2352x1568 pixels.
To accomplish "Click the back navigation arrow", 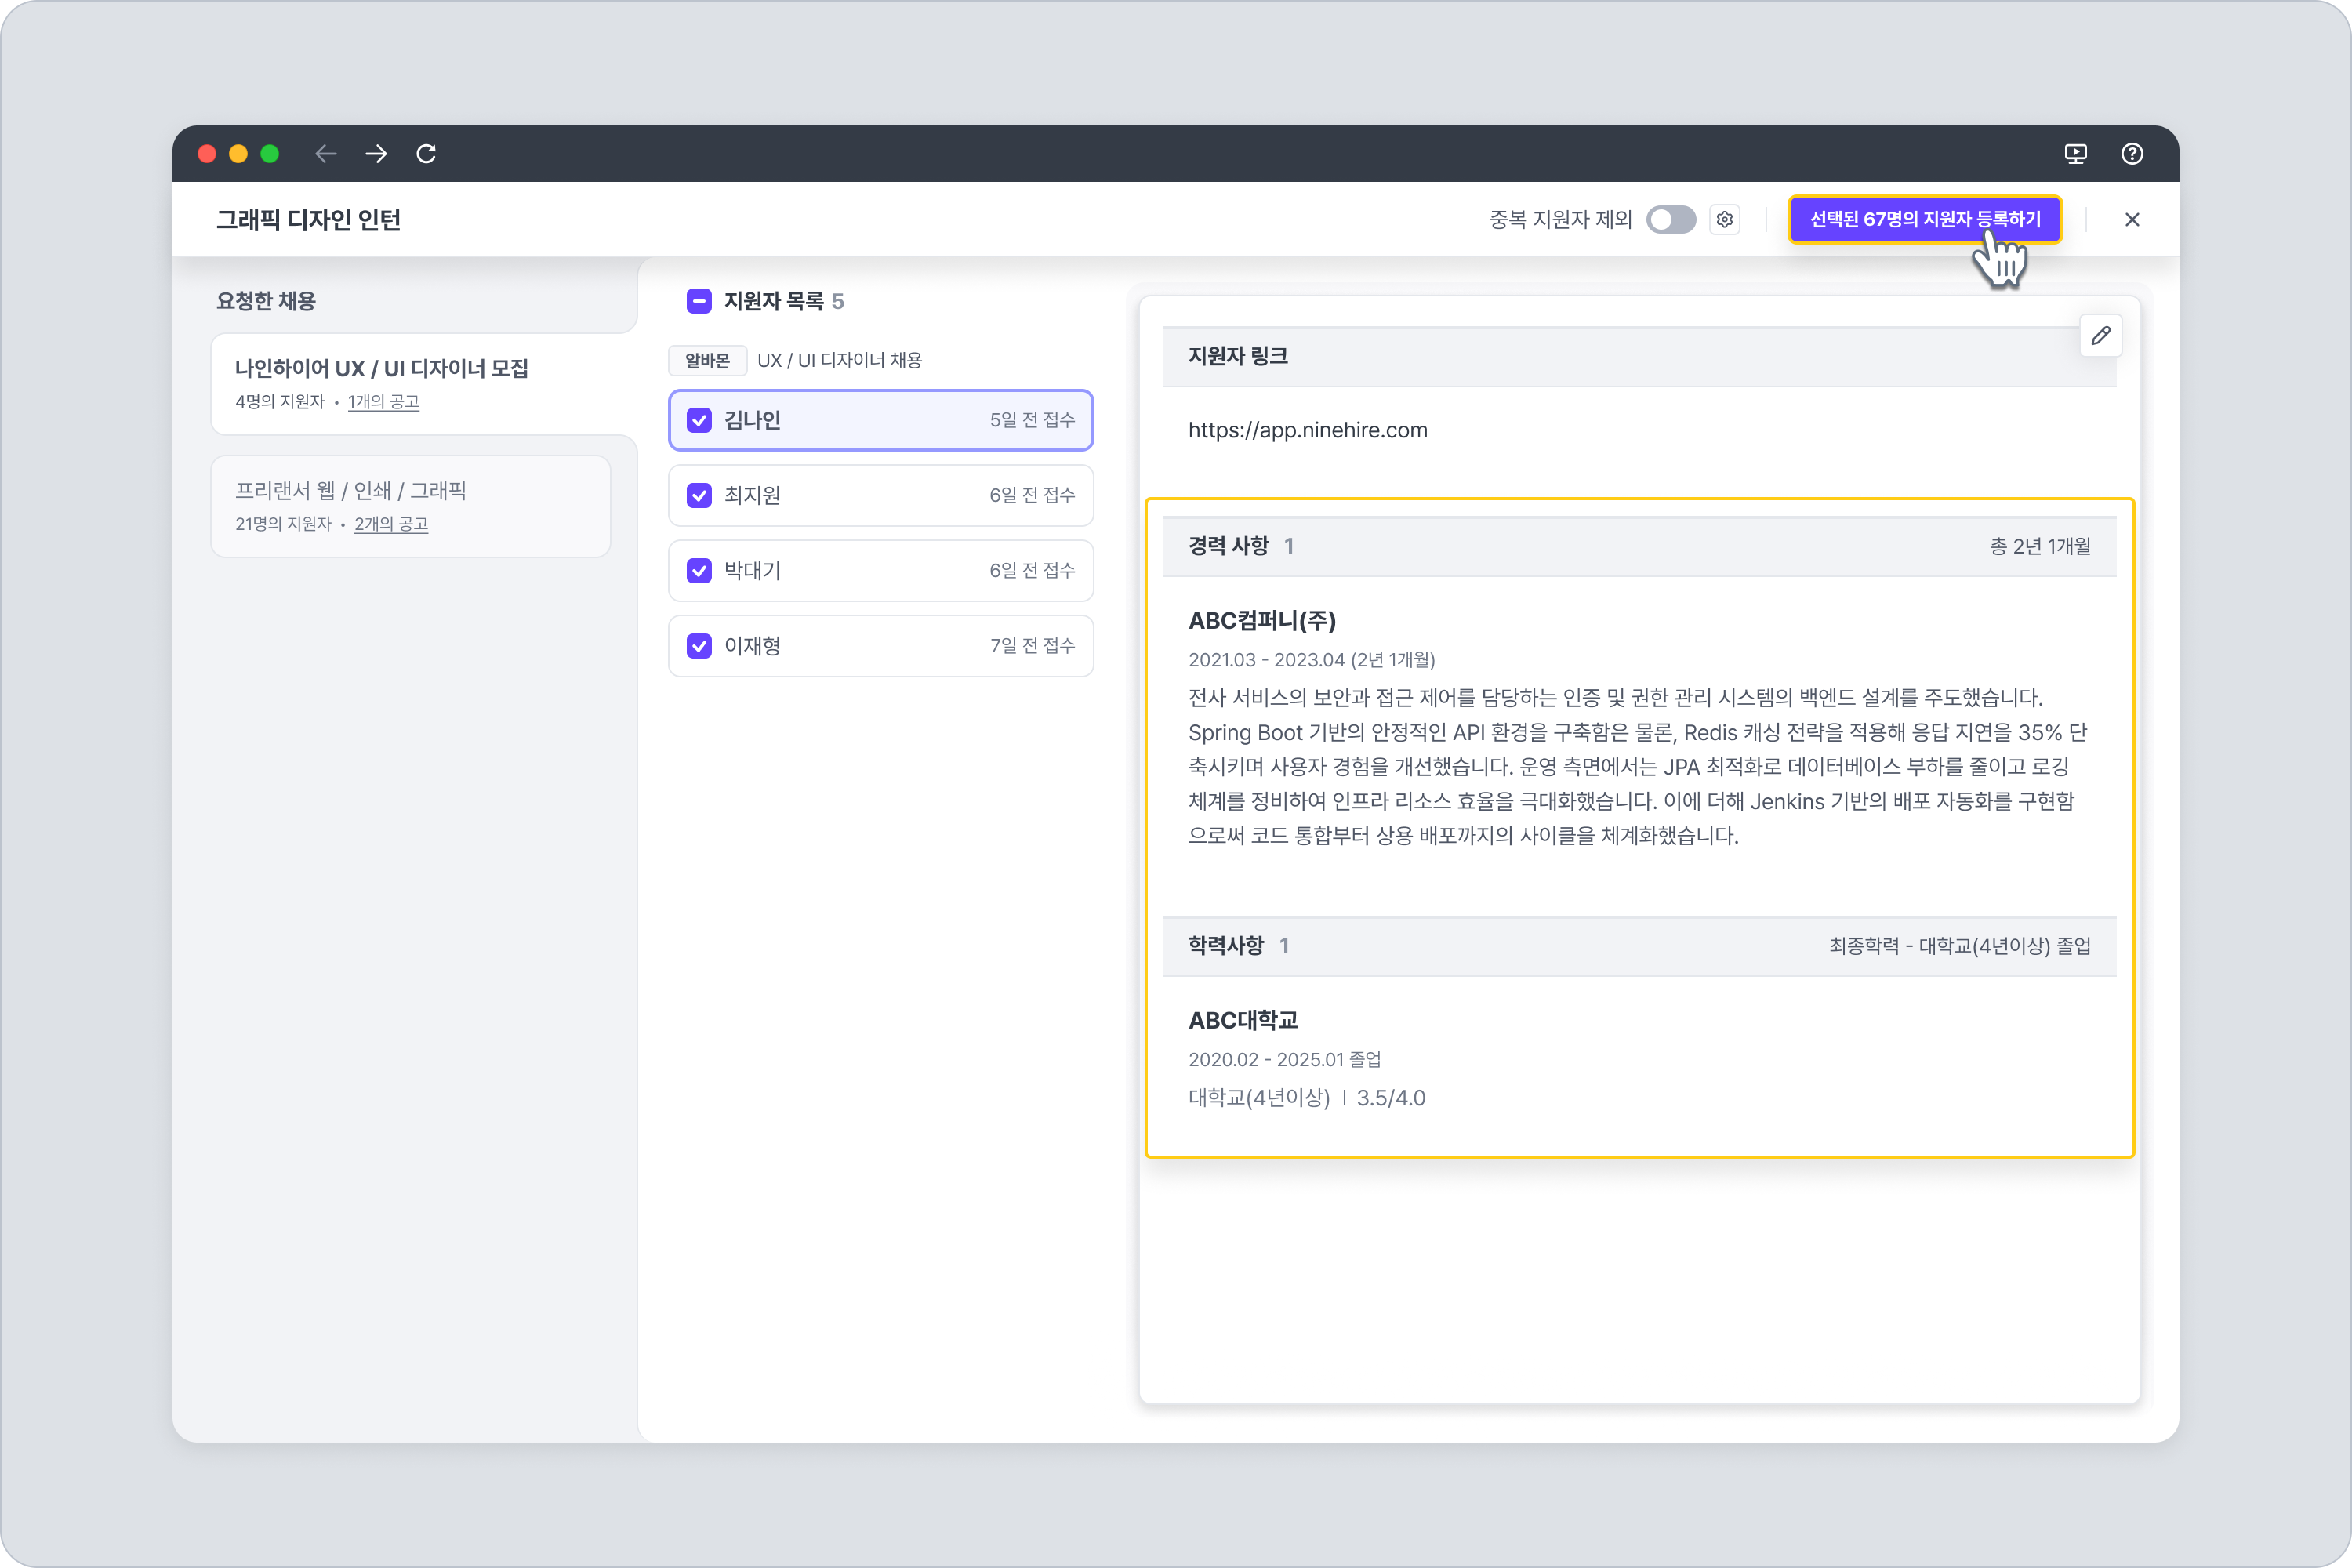I will [x=326, y=153].
